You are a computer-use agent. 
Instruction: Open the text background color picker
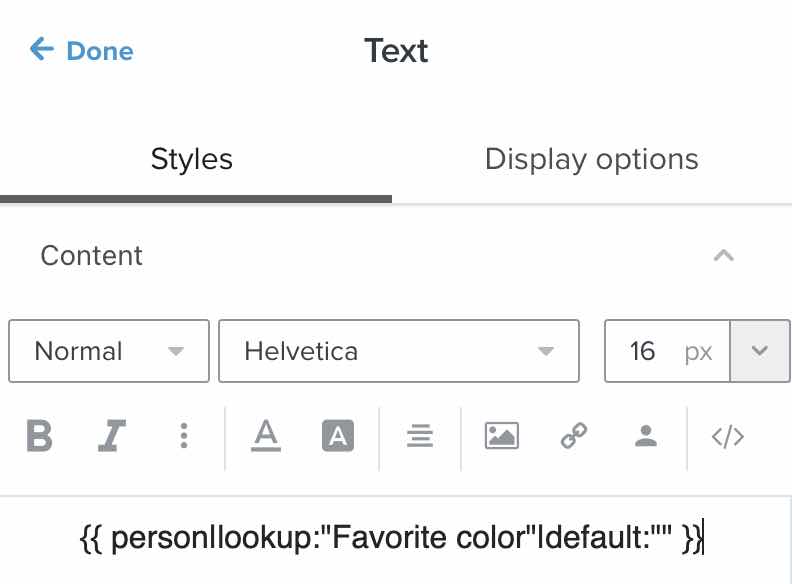(x=338, y=436)
